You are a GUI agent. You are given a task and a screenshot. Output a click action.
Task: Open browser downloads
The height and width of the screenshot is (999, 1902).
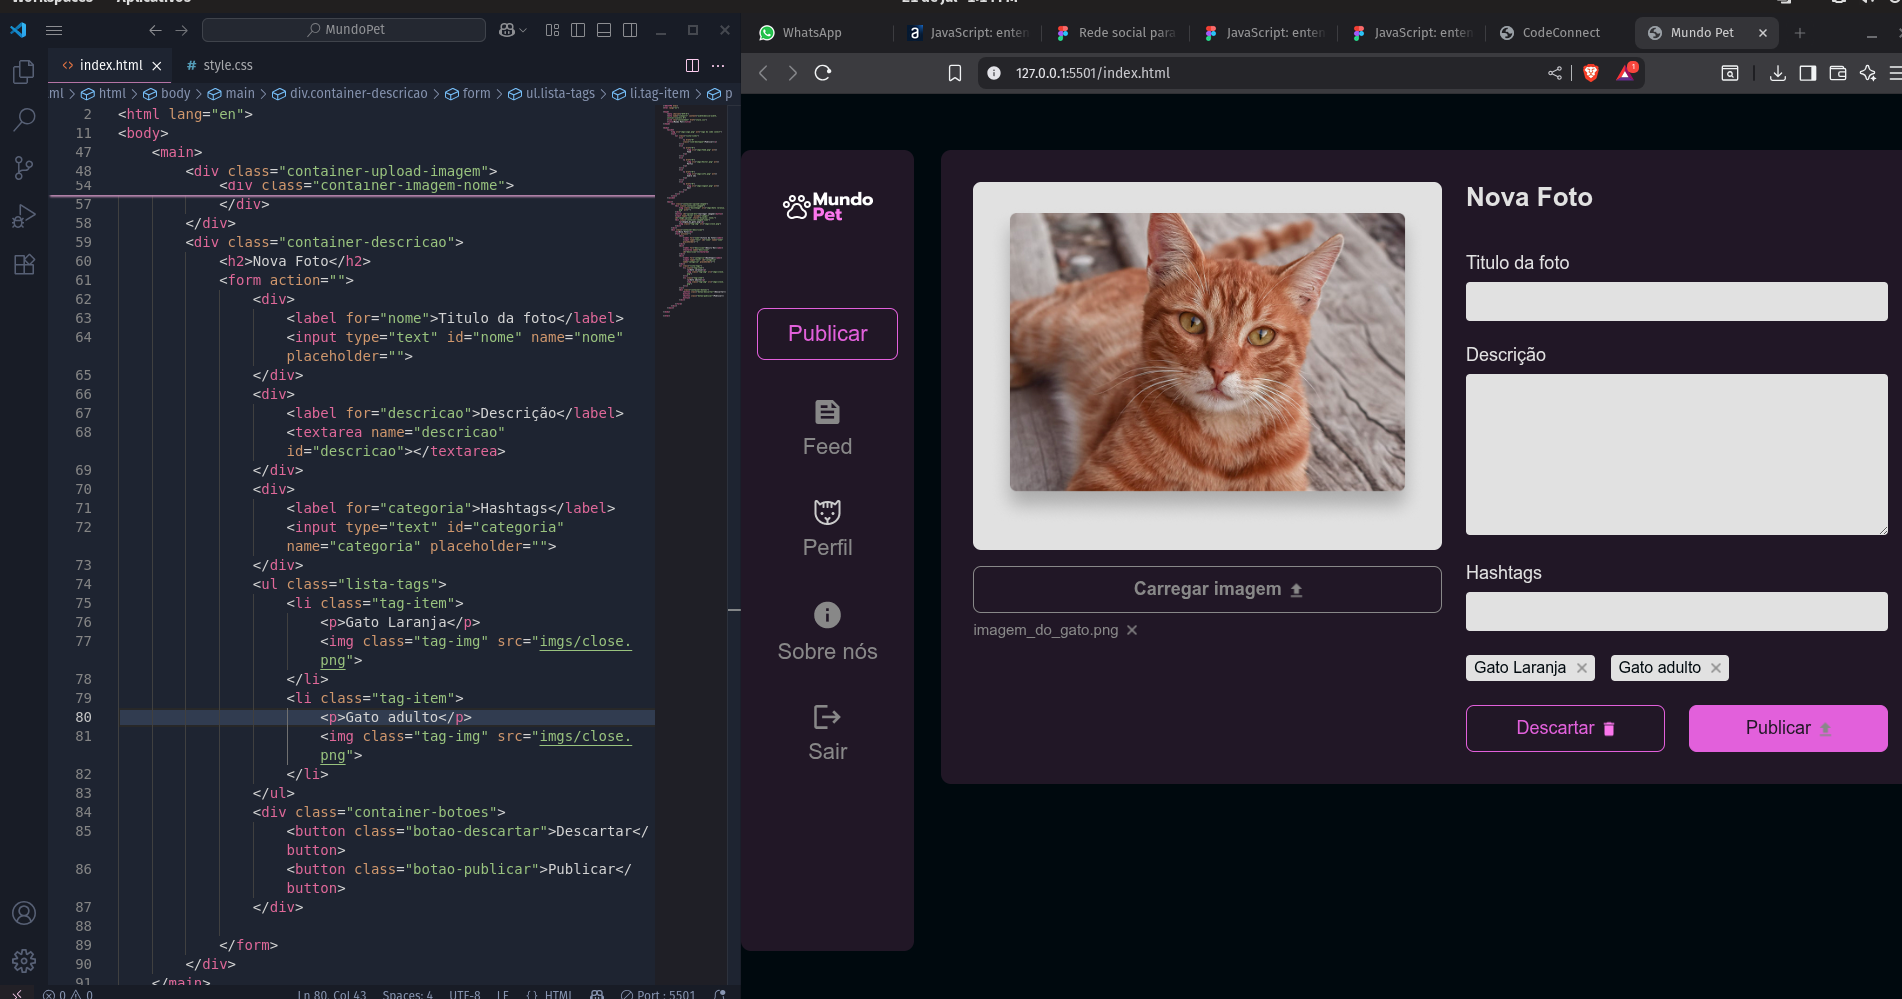coord(1778,73)
